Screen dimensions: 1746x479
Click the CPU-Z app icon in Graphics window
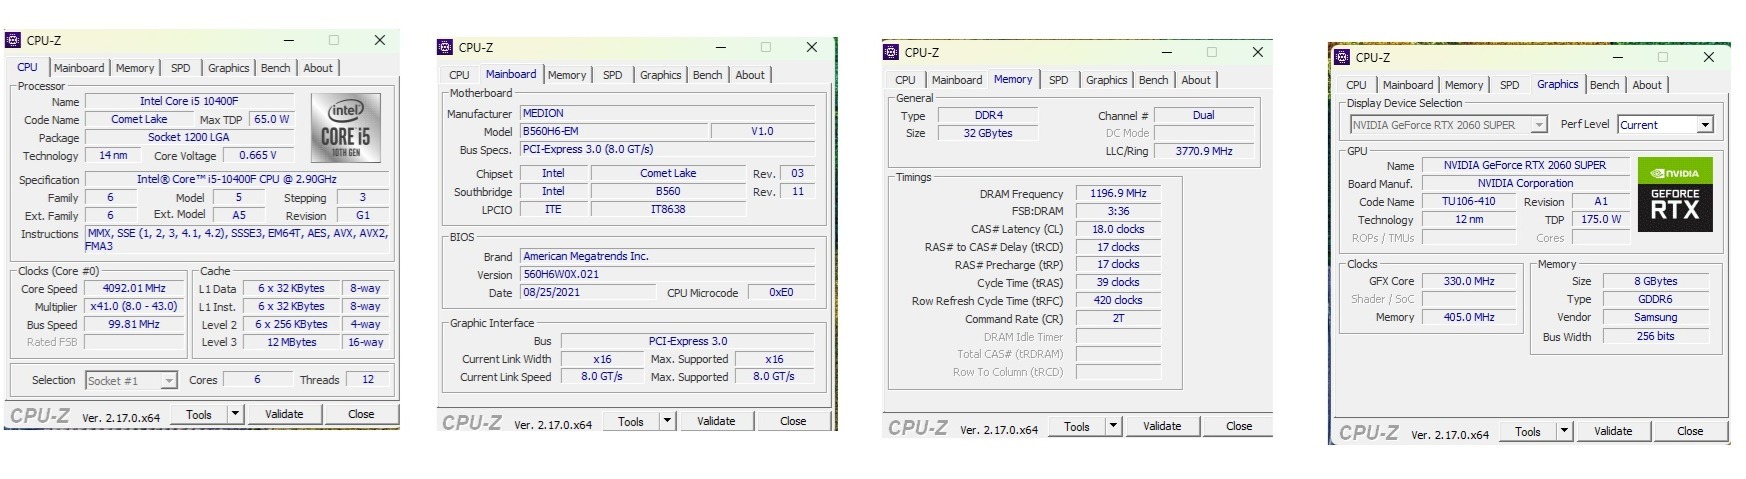pos(1342,57)
